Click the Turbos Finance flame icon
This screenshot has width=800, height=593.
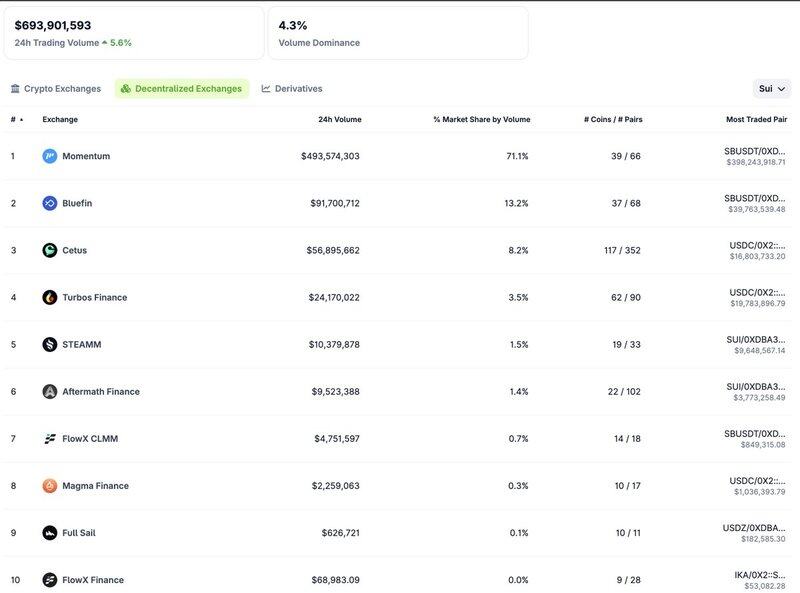click(x=50, y=297)
